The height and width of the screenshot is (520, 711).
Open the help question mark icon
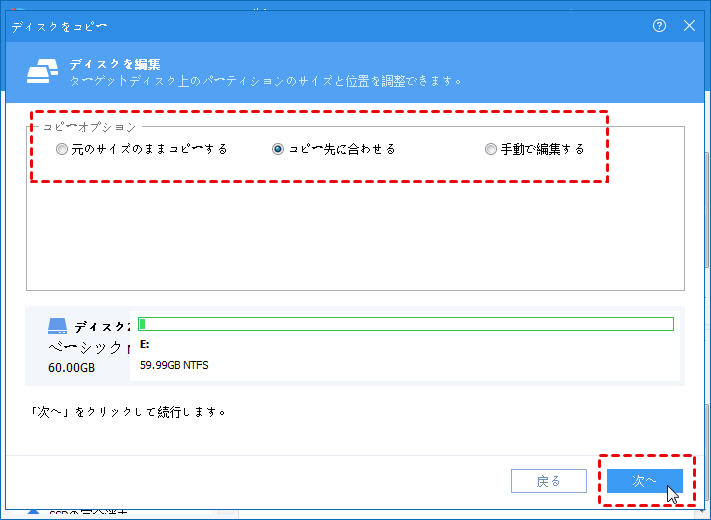659,26
